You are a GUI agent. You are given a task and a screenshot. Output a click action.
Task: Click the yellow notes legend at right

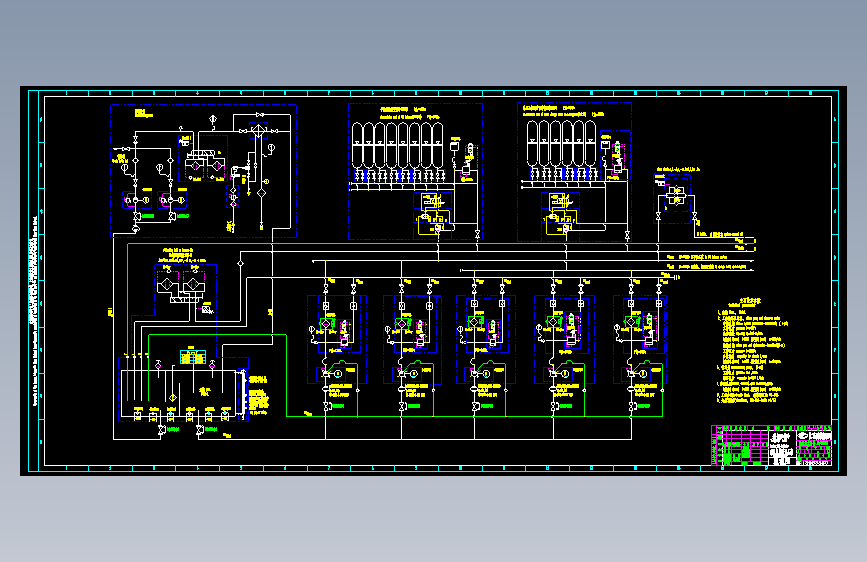tap(752, 351)
